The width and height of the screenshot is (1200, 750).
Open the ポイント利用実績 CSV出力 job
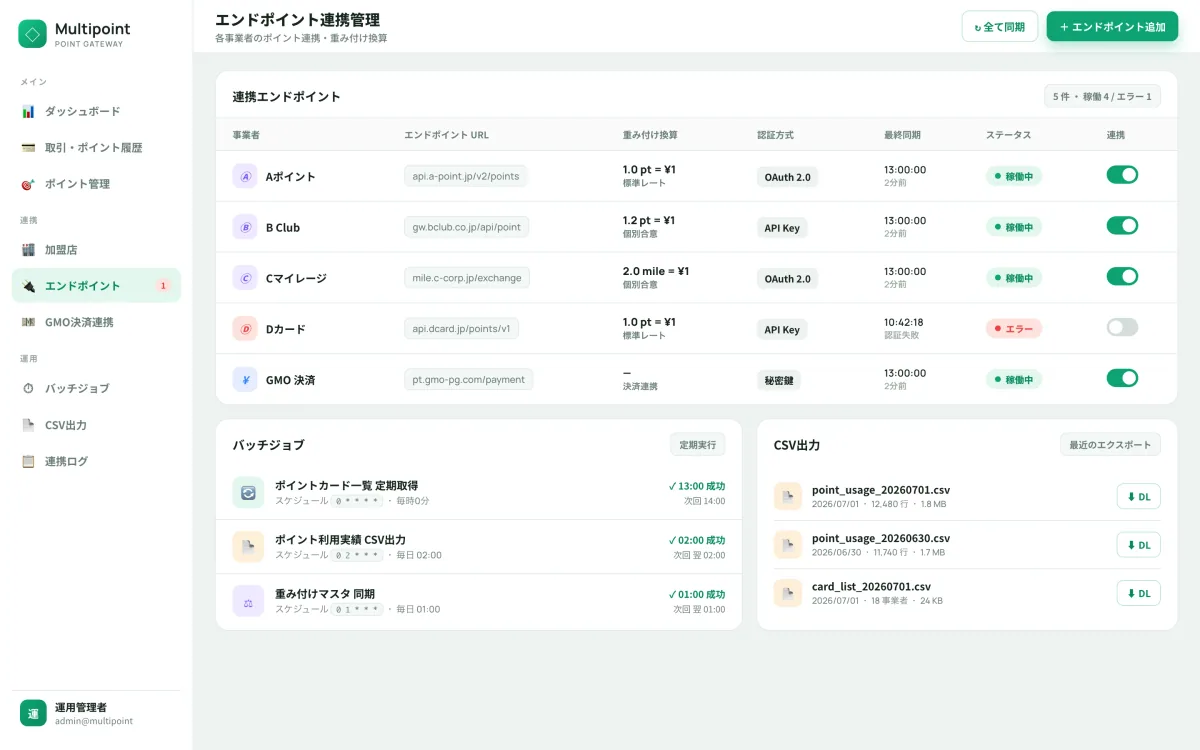coord(479,547)
